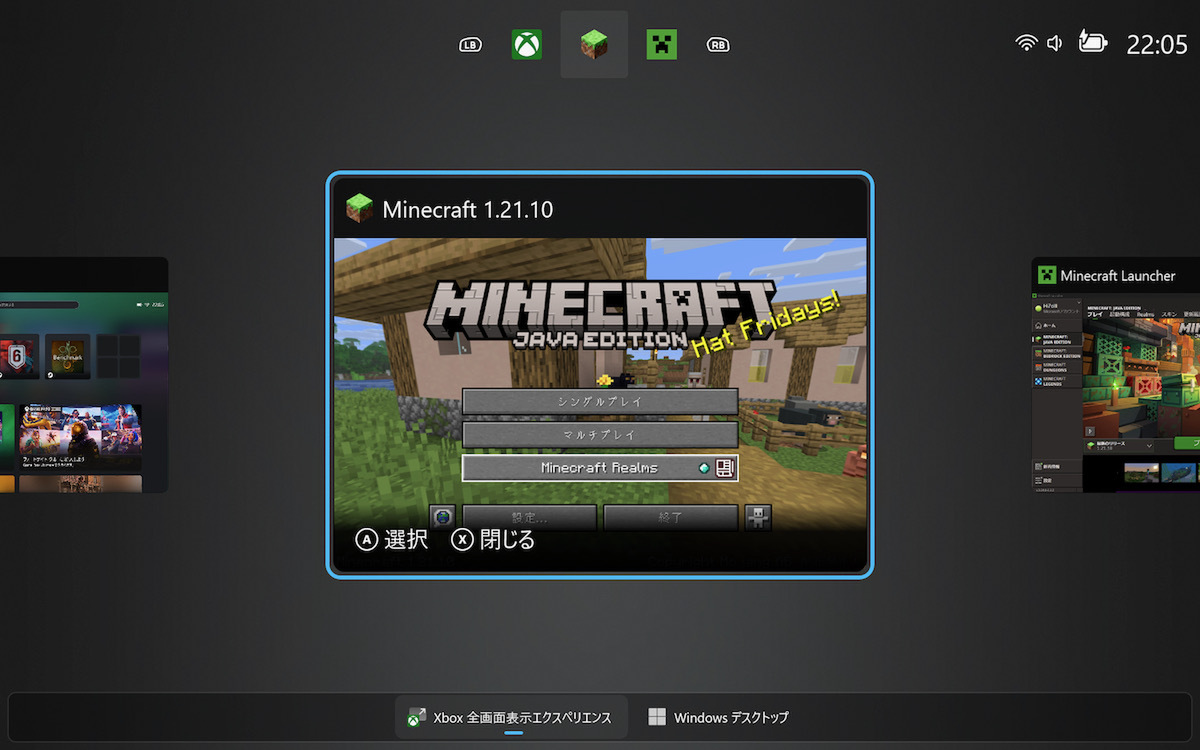Select Minecraft Legends in the Launcher sidebar
This screenshot has width=1200, height=750.
[x=1057, y=381]
